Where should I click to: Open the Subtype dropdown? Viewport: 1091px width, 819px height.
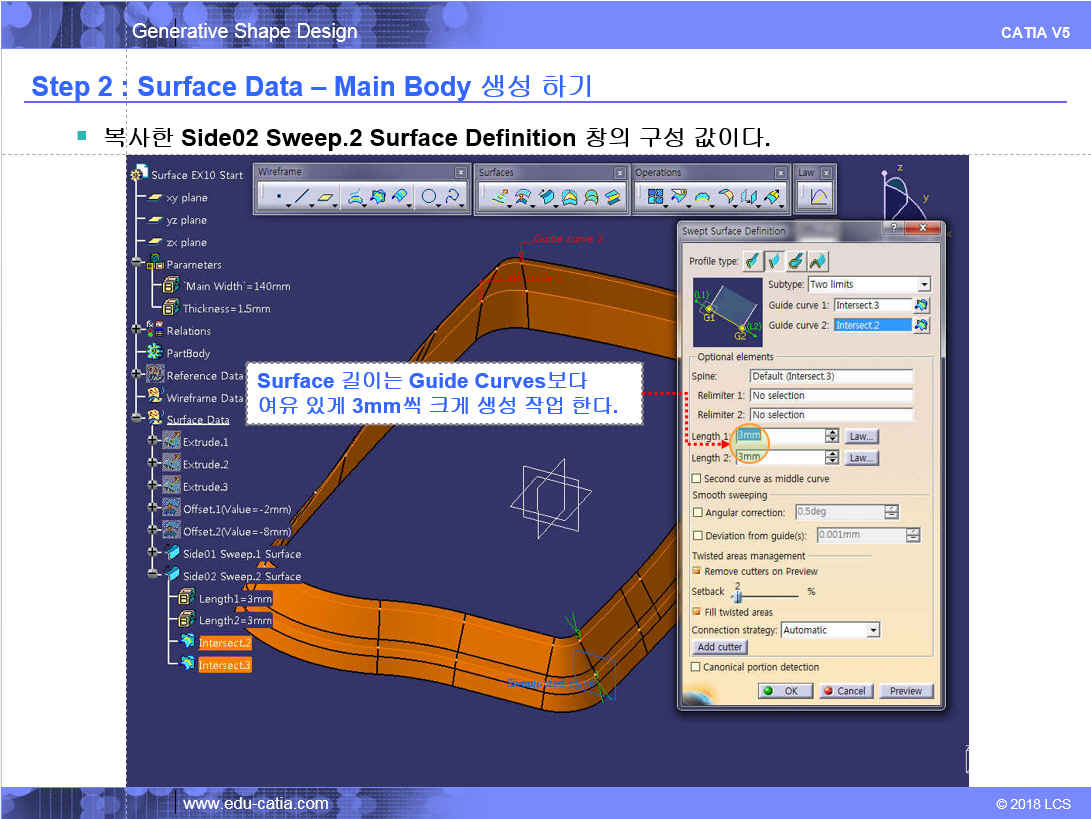(923, 285)
